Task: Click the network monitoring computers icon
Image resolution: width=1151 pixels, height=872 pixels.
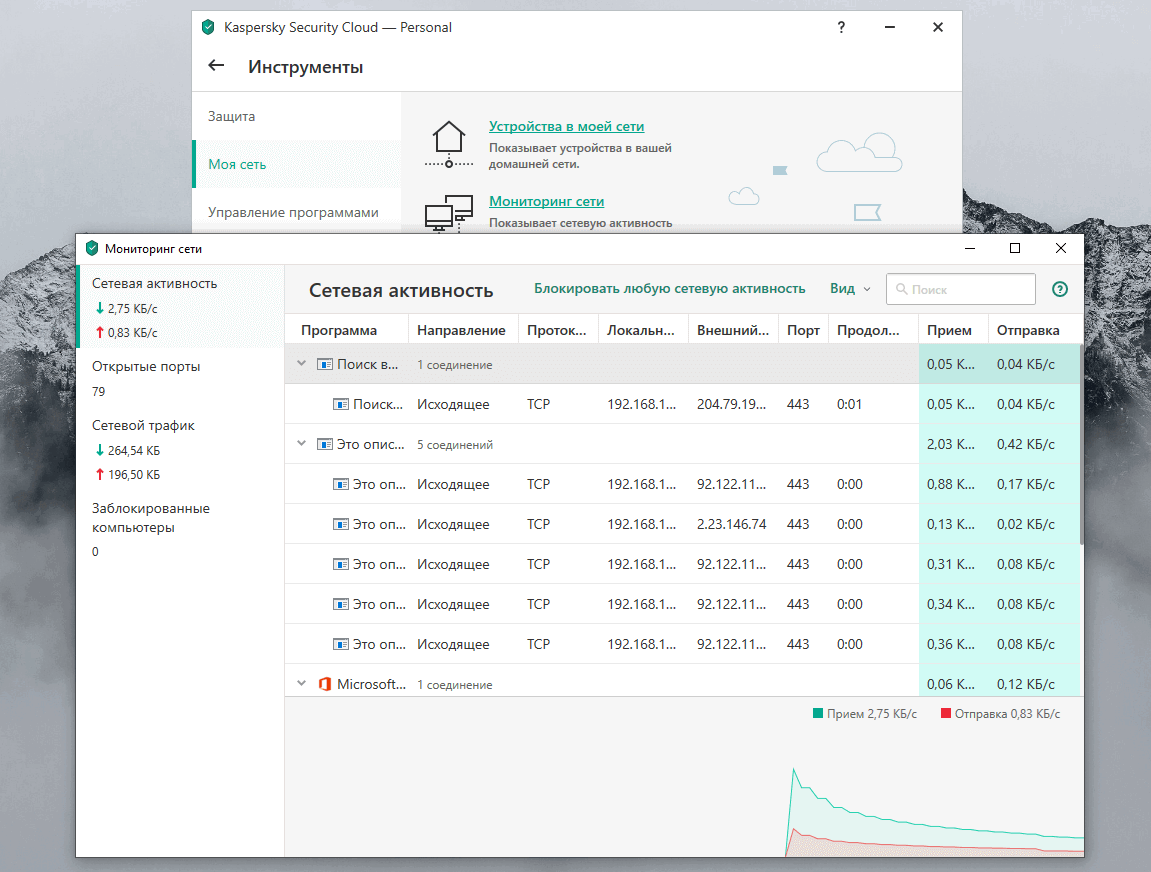Action: (x=448, y=212)
